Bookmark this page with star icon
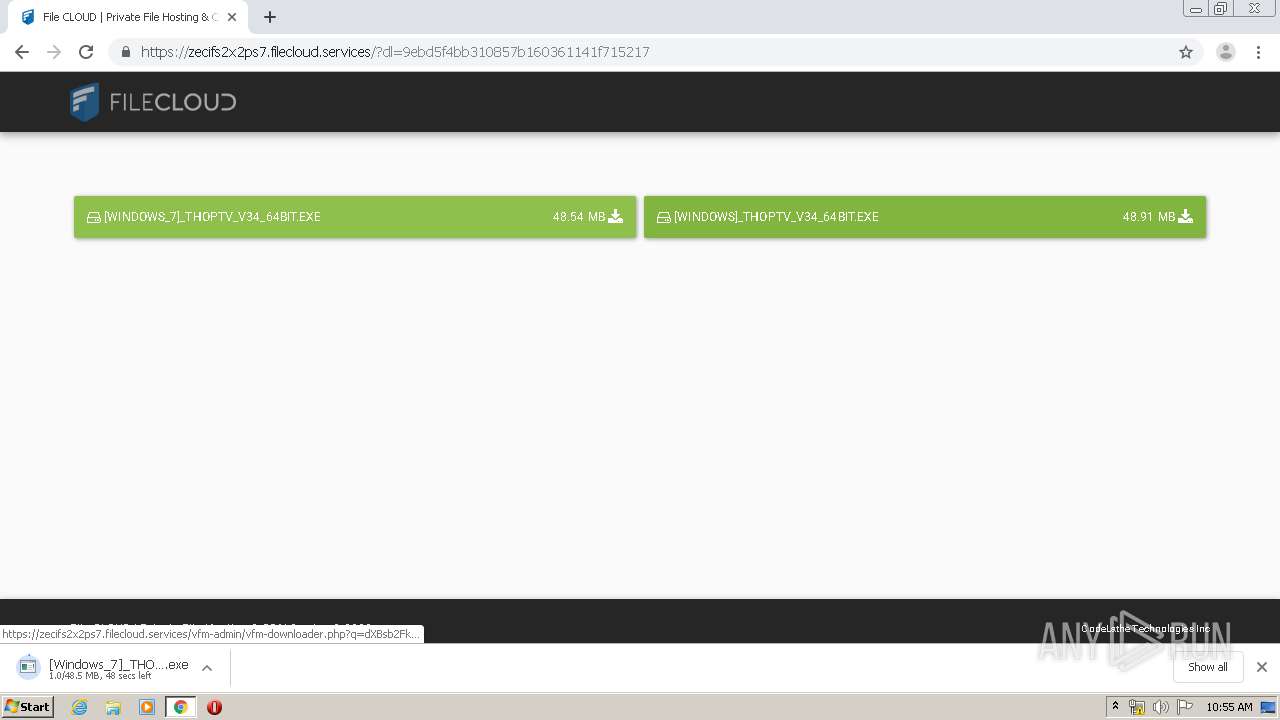The height and width of the screenshot is (720, 1280). point(1186,52)
